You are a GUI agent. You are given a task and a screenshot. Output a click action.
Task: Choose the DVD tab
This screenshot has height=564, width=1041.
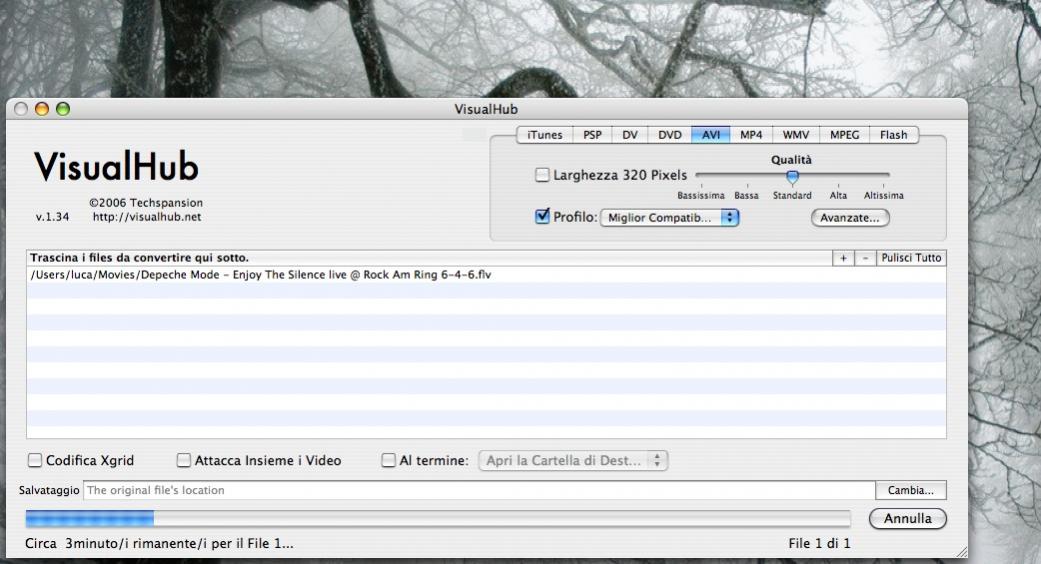click(x=670, y=135)
